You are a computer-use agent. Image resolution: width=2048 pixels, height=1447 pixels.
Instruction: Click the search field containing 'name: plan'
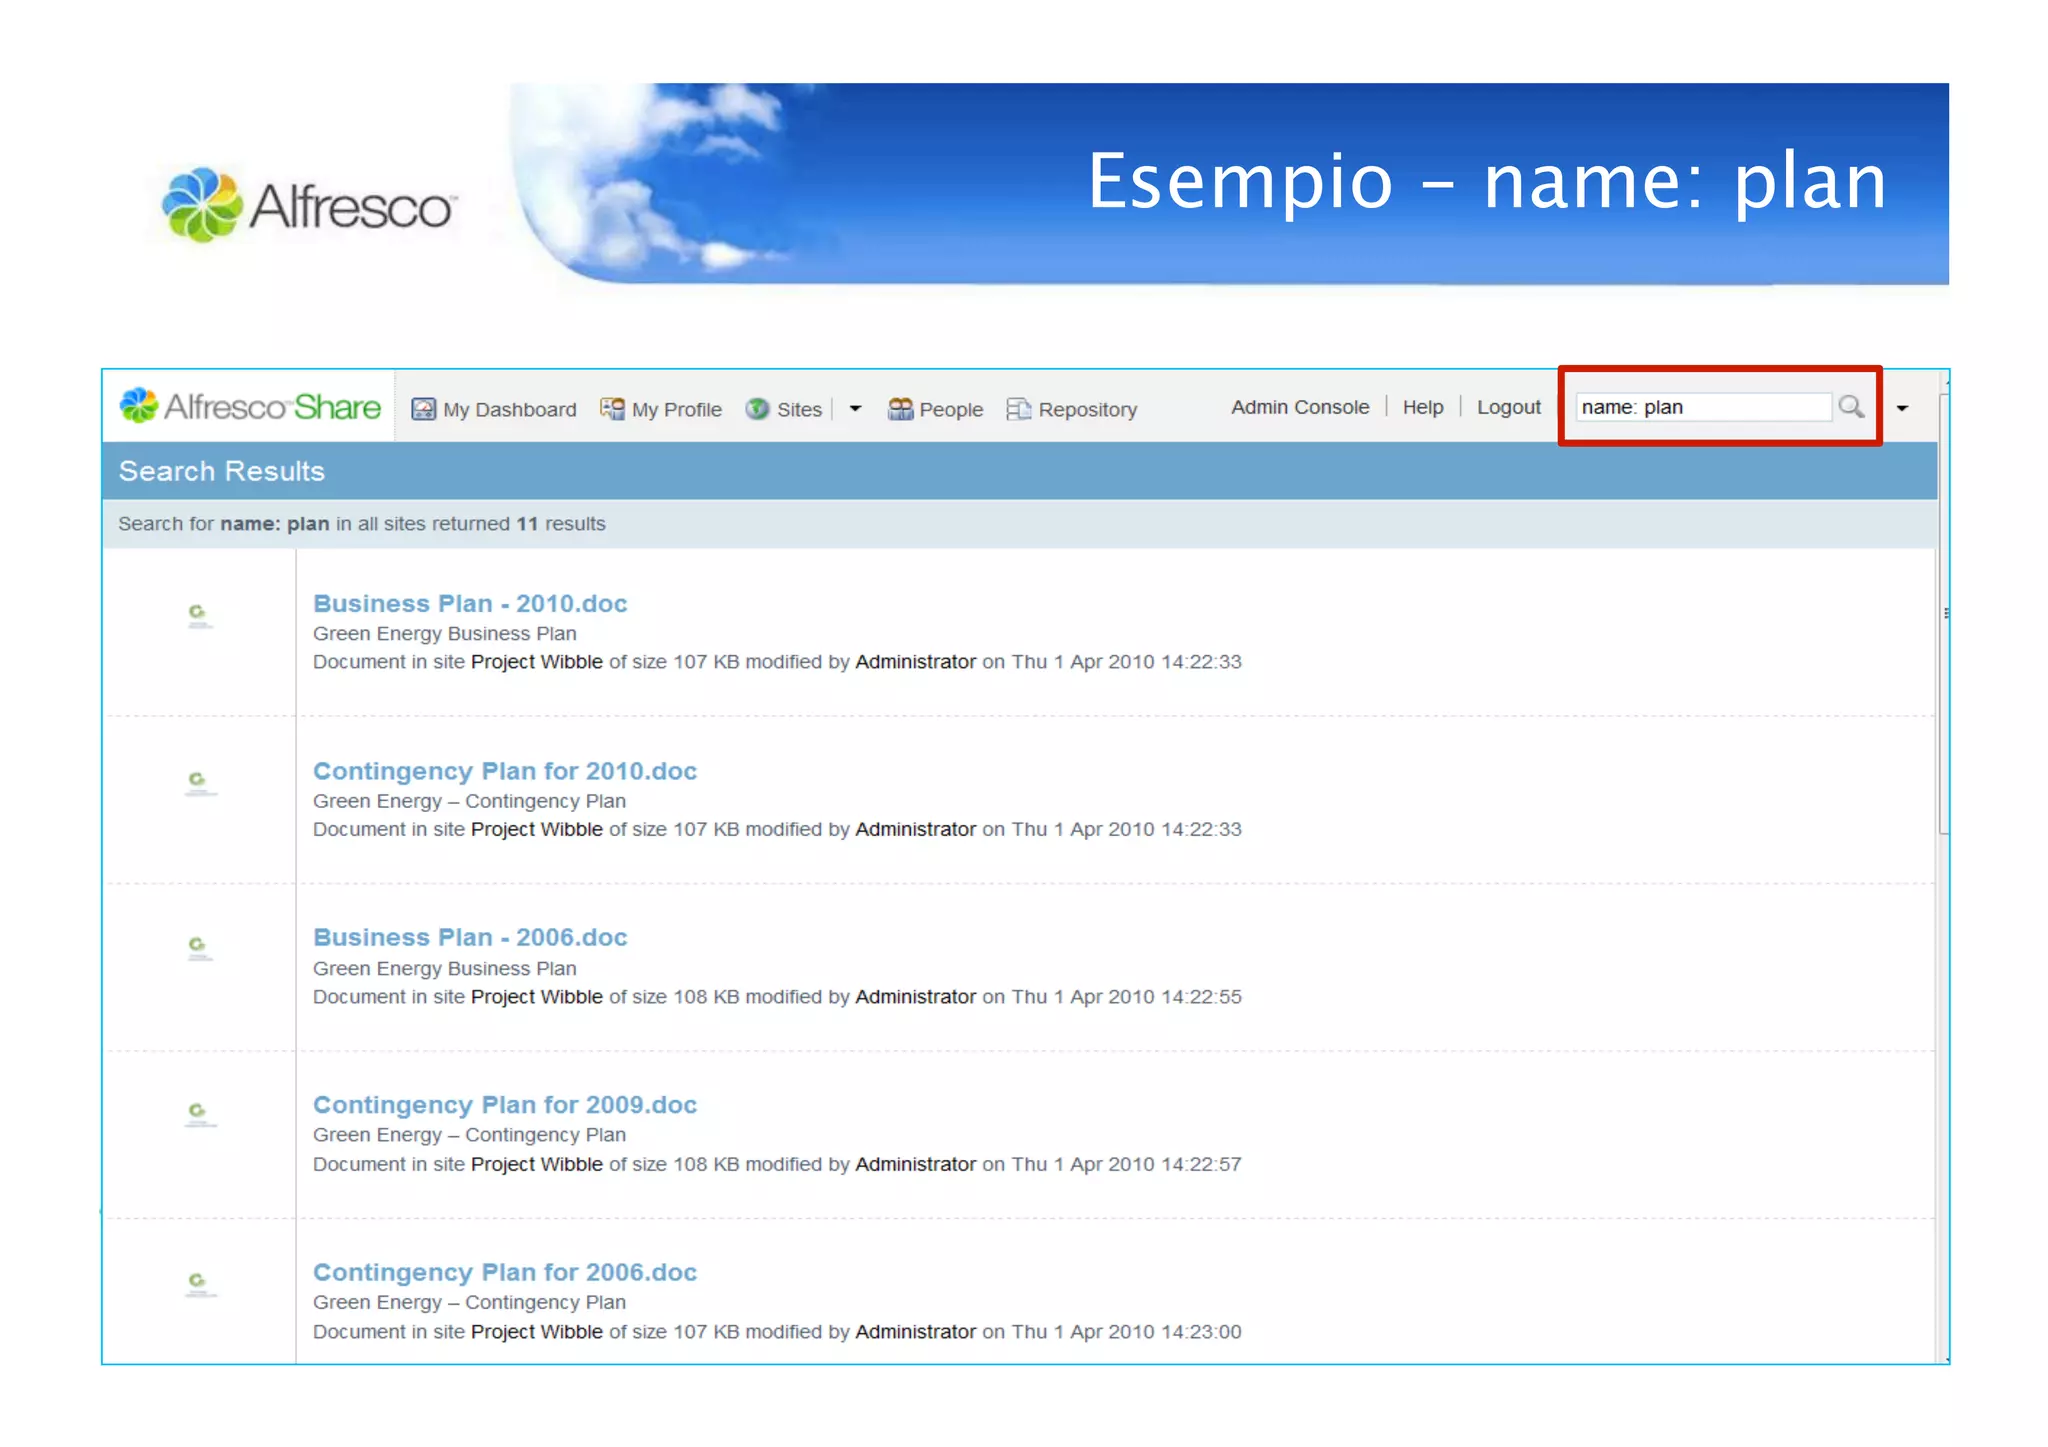(1704, 407)
